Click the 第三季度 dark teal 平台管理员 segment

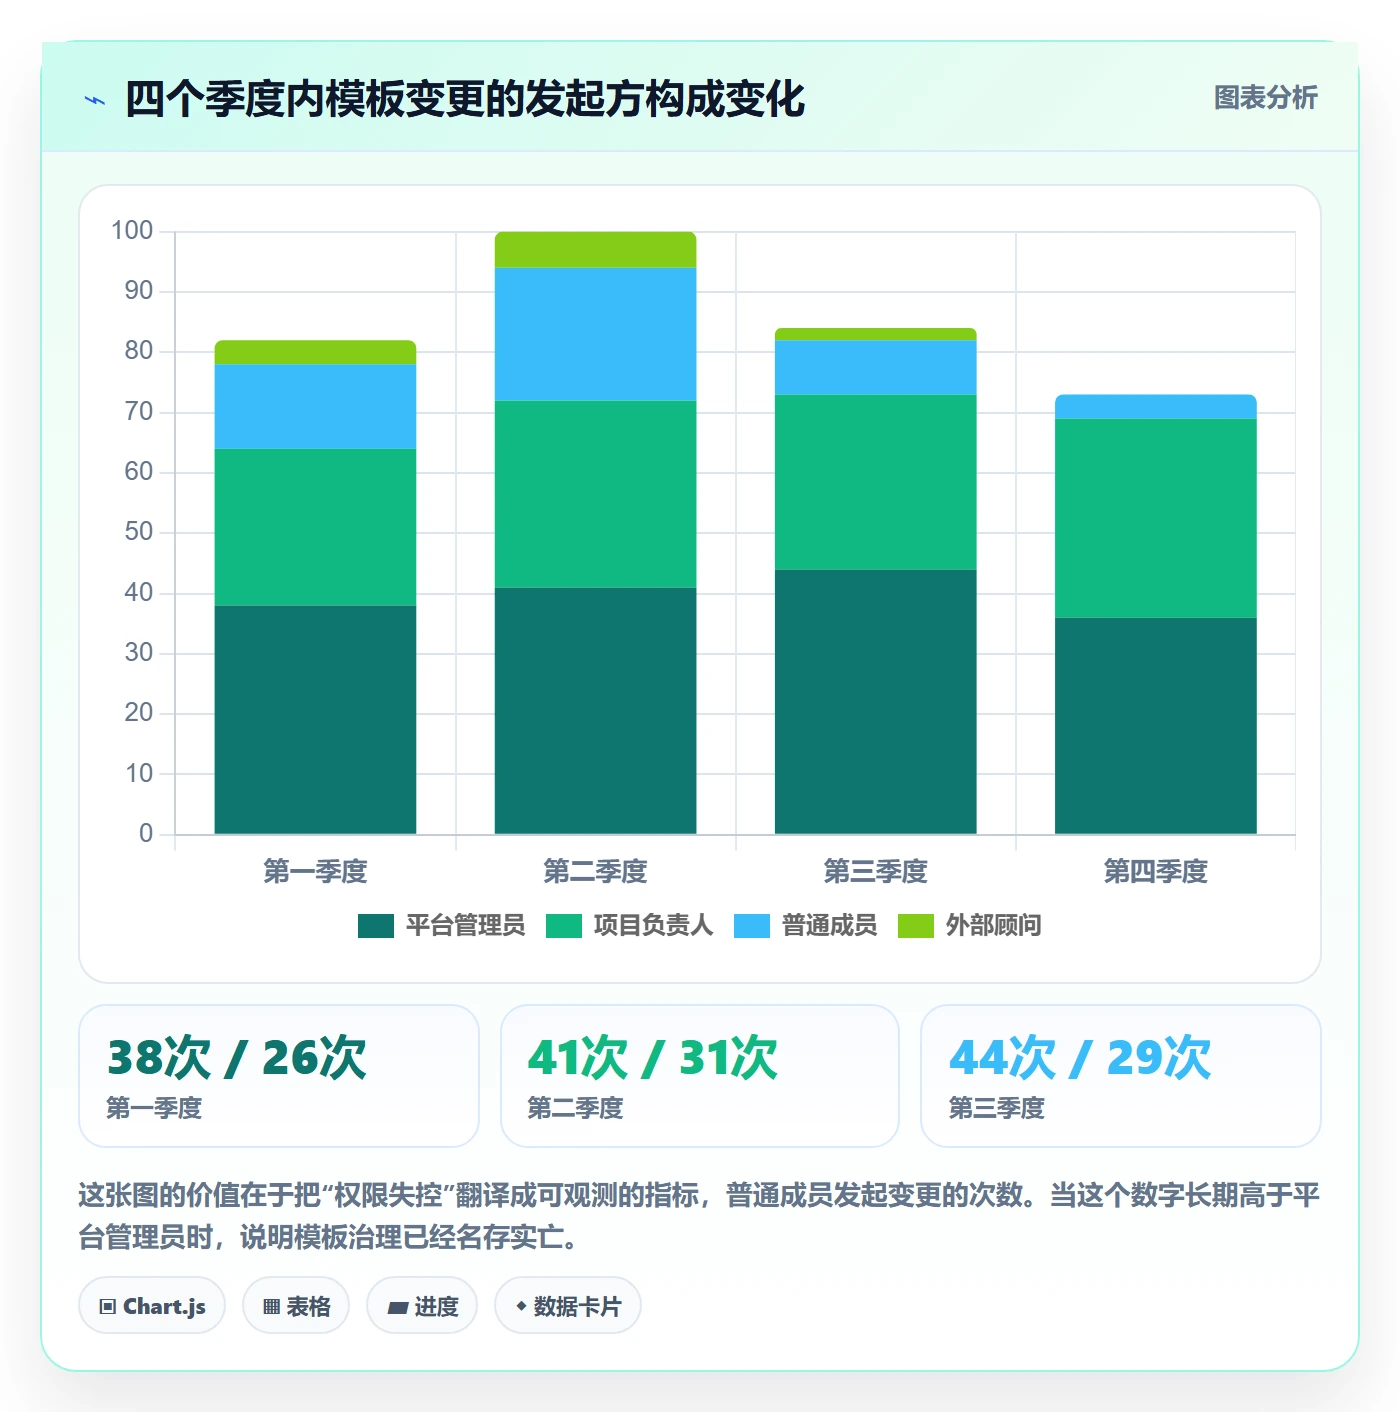pyautogui.click(x=875, y=702)
